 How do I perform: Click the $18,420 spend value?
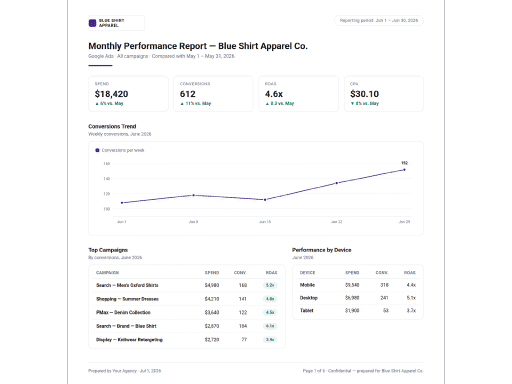(111, 94)
